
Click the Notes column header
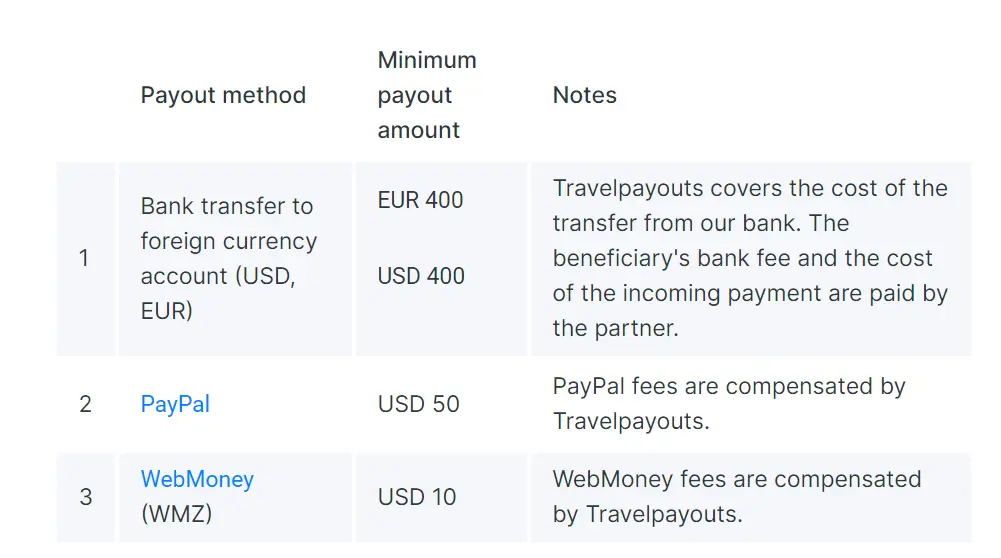point(584,95)
